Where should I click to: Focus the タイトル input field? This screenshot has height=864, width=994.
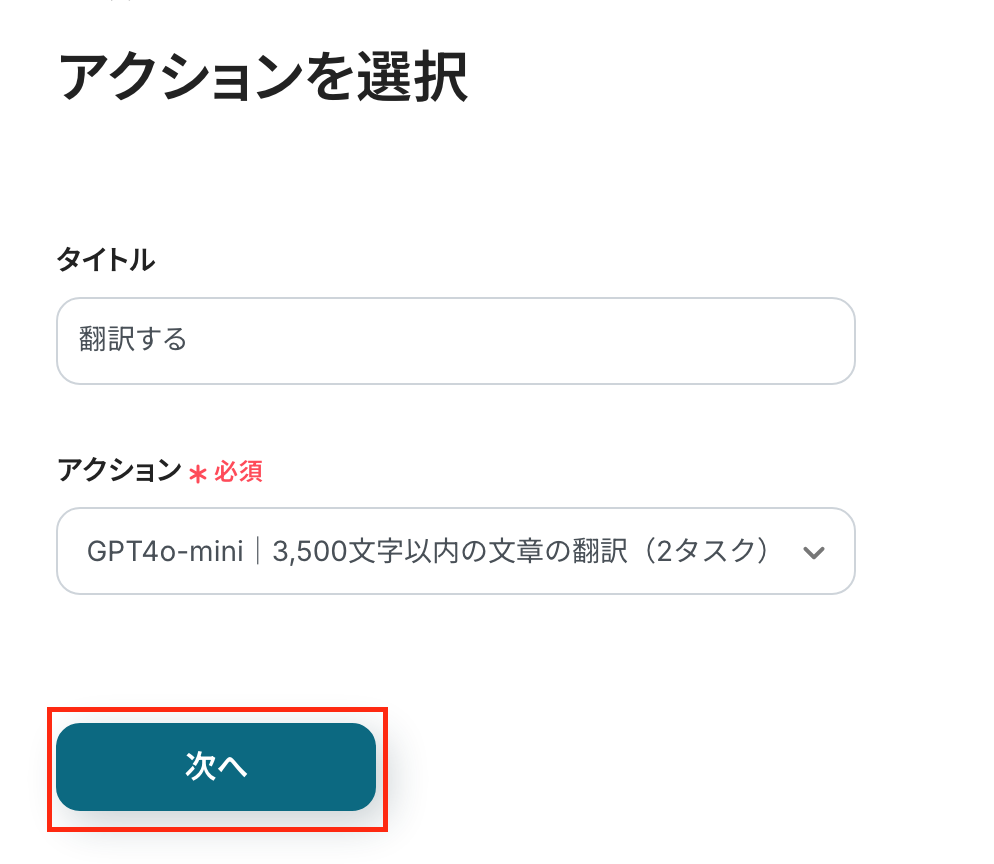(455, 341)
